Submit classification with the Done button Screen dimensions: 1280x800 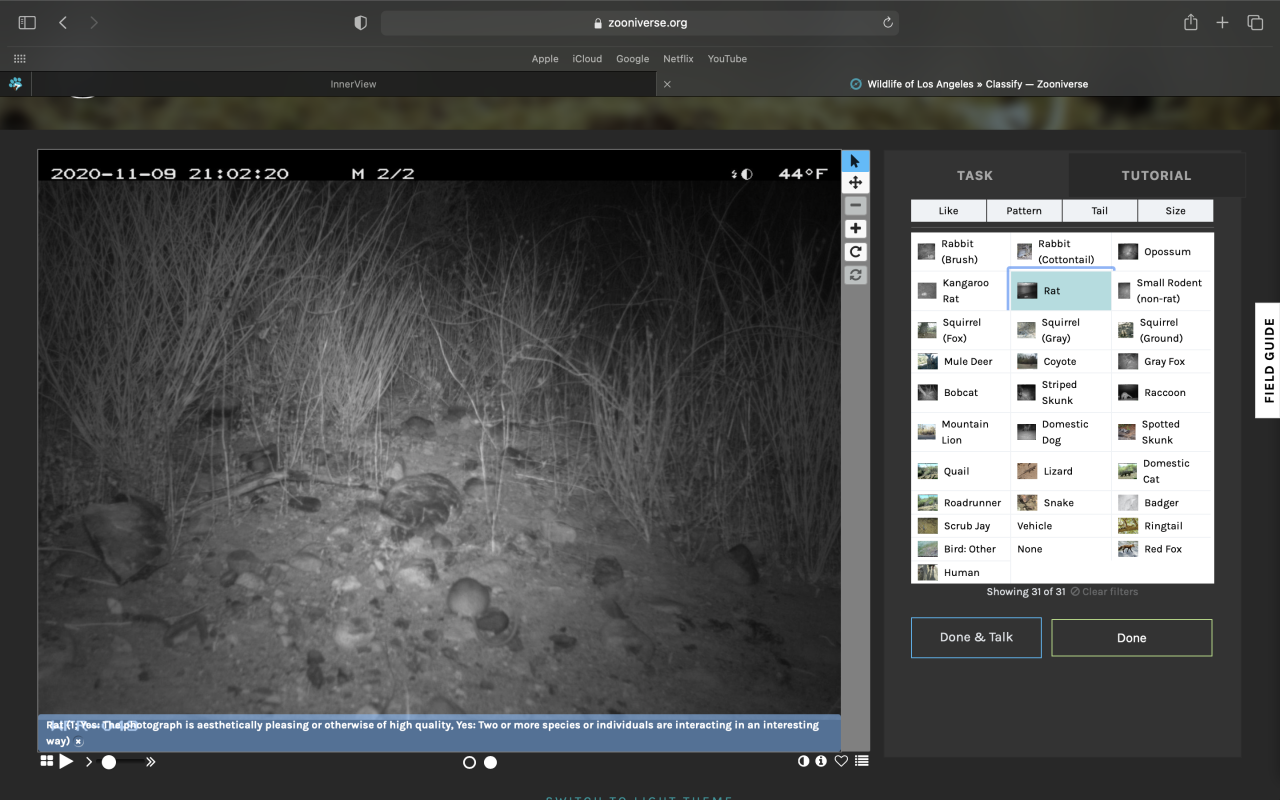[1131, 638]
